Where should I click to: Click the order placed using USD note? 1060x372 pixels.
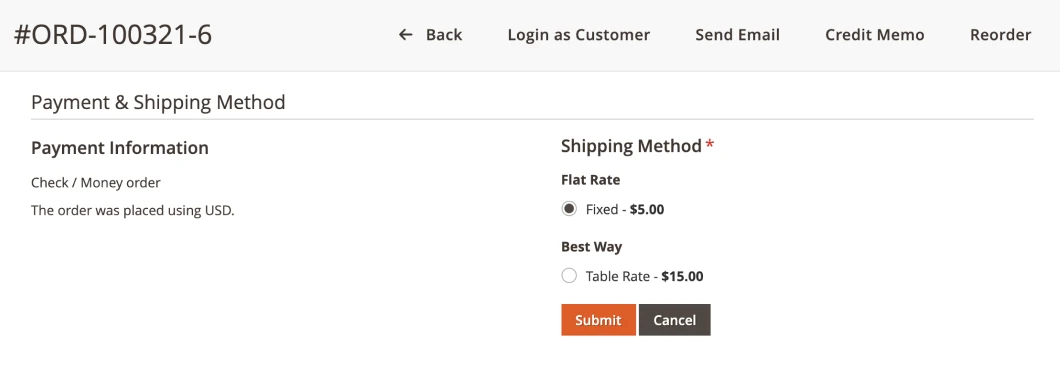132,210
